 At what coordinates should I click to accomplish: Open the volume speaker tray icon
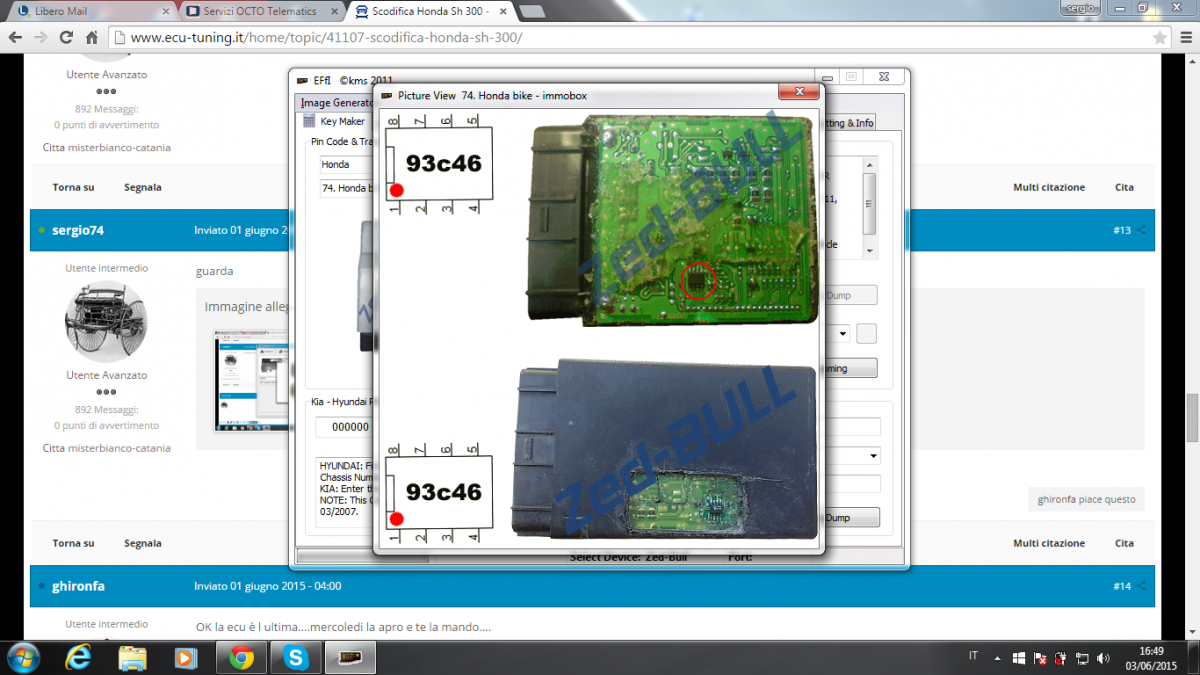coord(1103,658)
